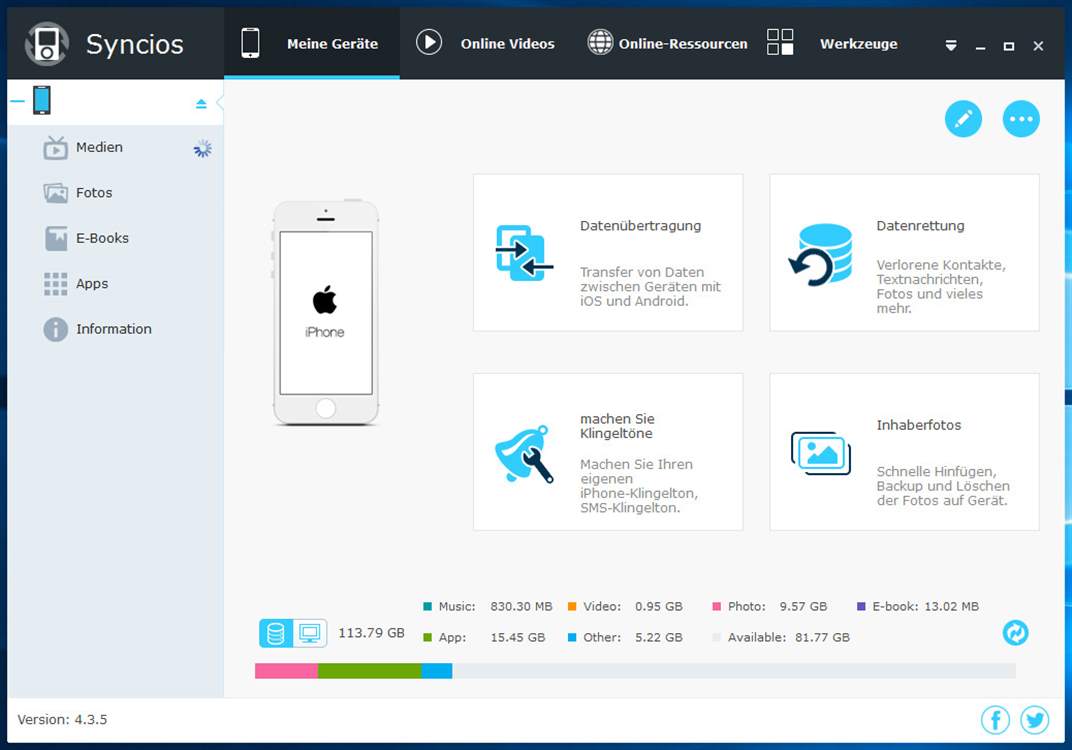
Task: Click the bell with wrench ringtone icon
Action: 524,454
